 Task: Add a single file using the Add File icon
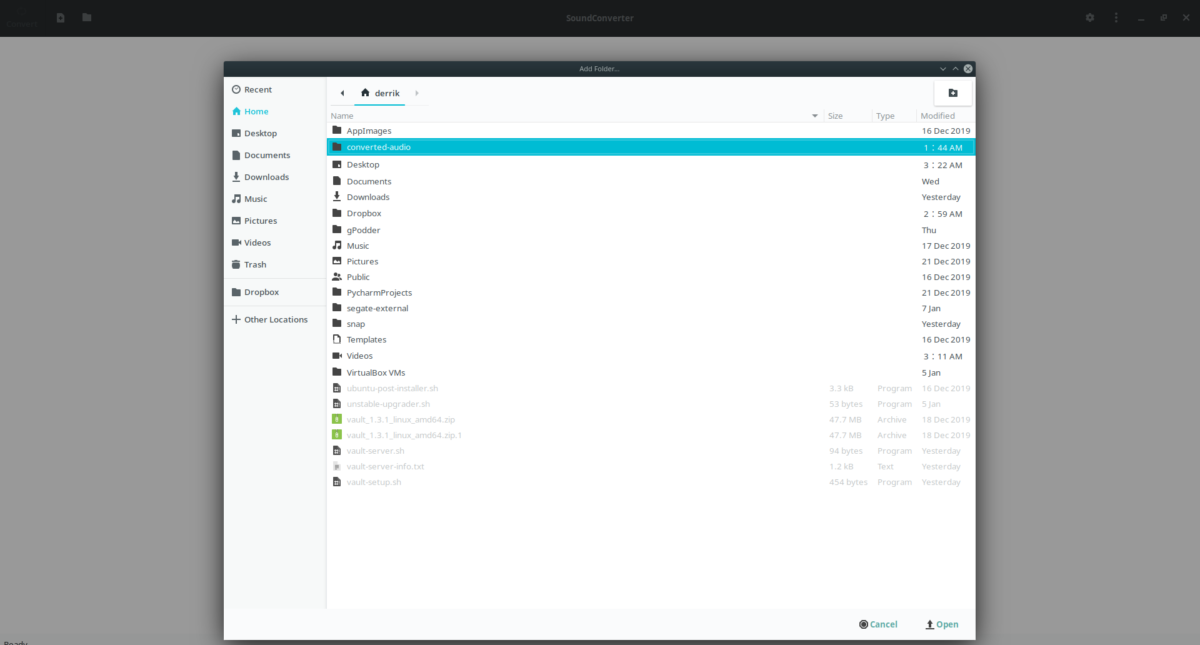point(60,17)
